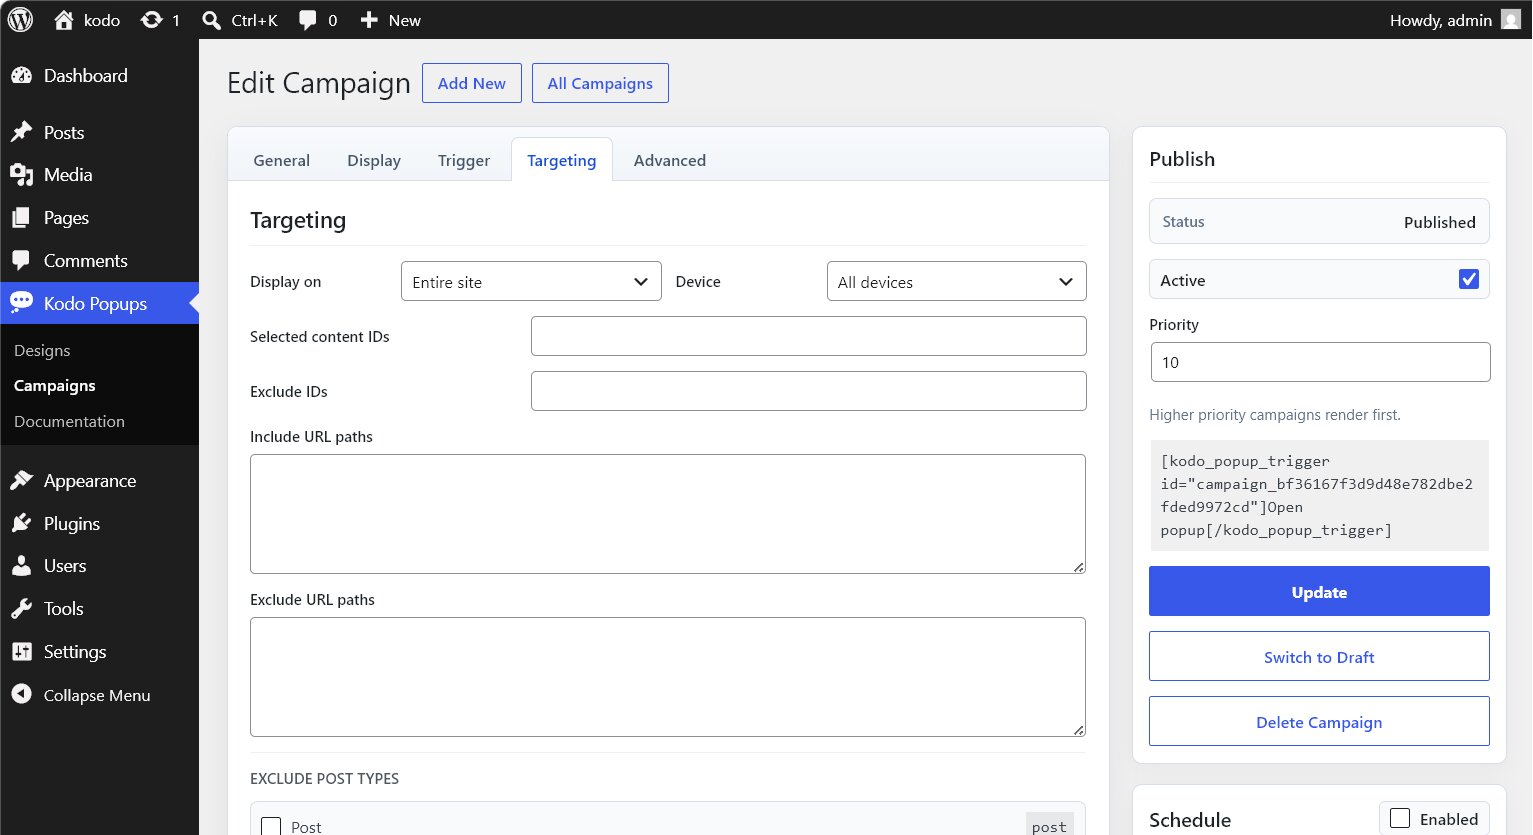Expand the Device dropdown
The image size is (1533, 835).
point(957,282)
